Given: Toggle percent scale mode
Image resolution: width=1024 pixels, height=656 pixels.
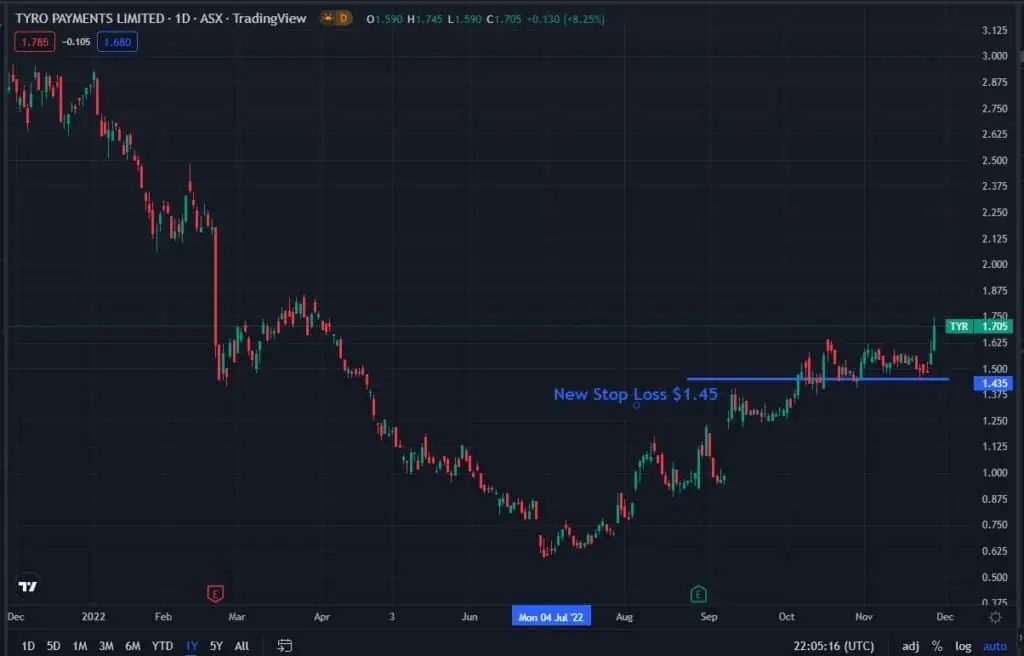Looking at the screenshot, I should pos(937,646).
